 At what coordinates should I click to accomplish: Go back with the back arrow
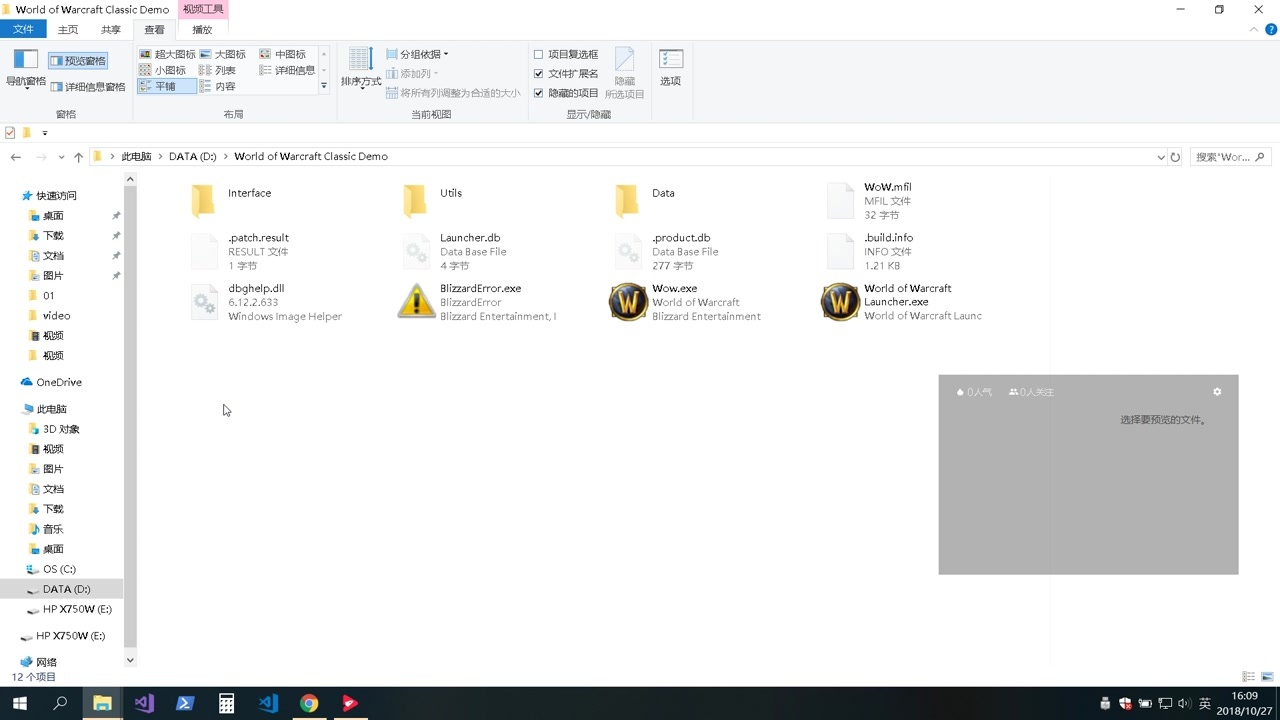click(16, 157)
